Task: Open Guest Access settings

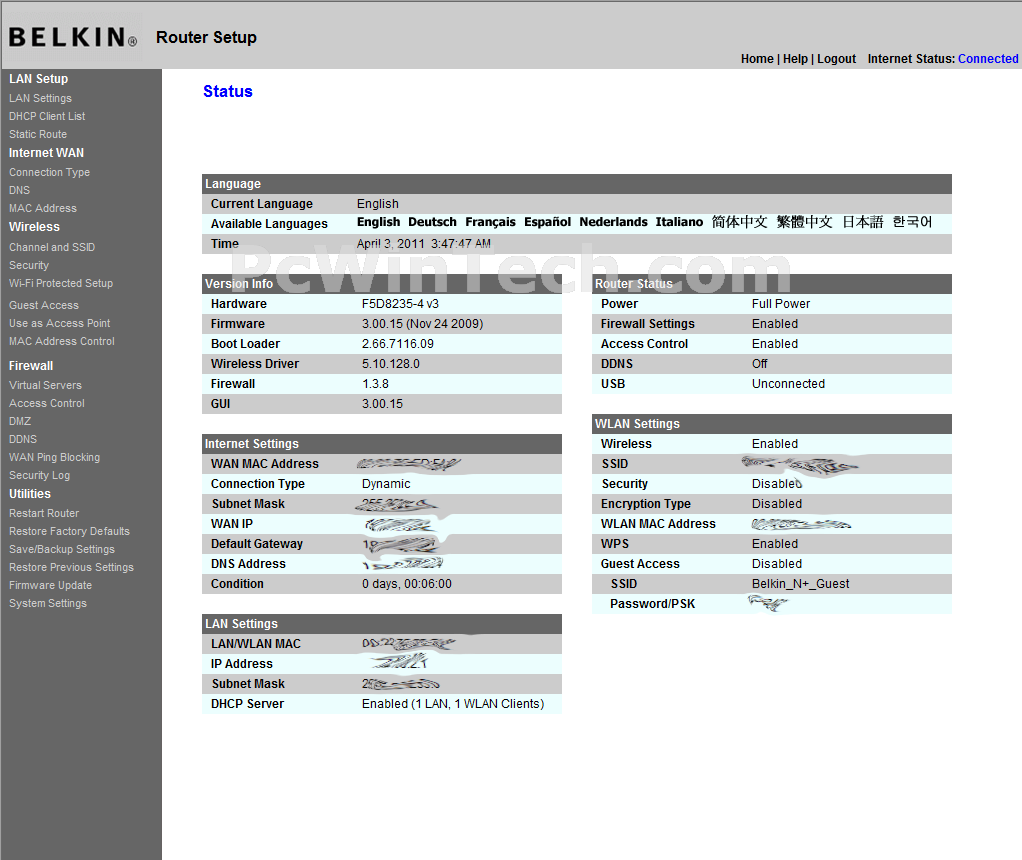Action: pyautogui.click(x=44, y=305)
